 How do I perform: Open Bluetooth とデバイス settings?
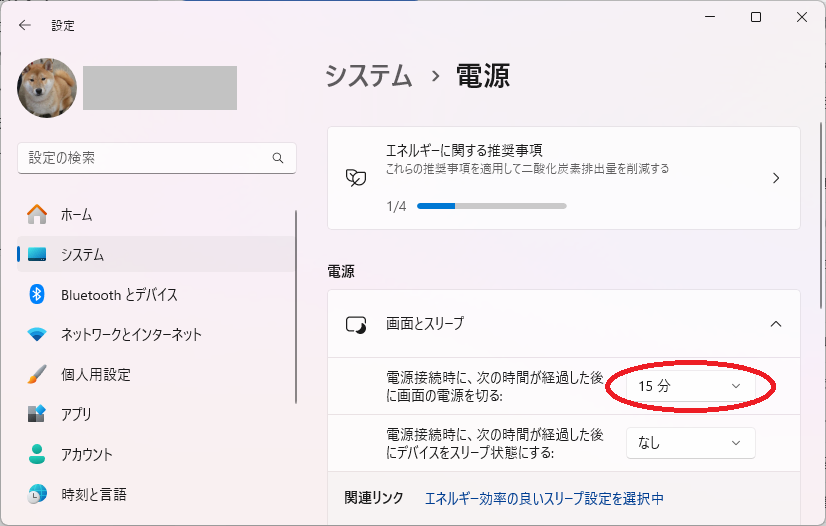156,294
